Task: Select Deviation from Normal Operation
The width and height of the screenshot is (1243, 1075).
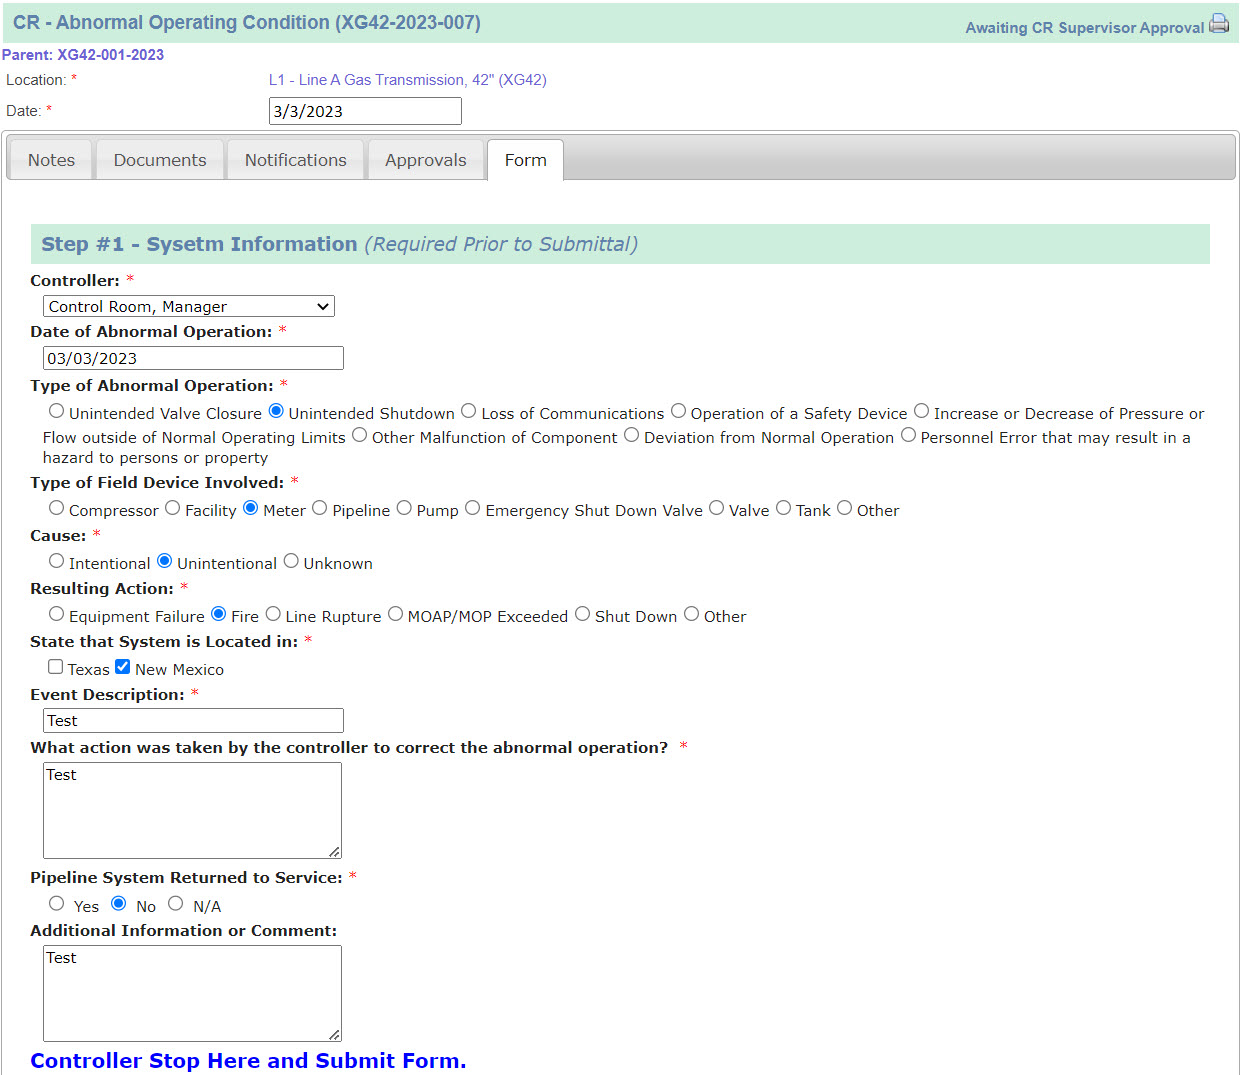Action: click(x=631, y=435)
